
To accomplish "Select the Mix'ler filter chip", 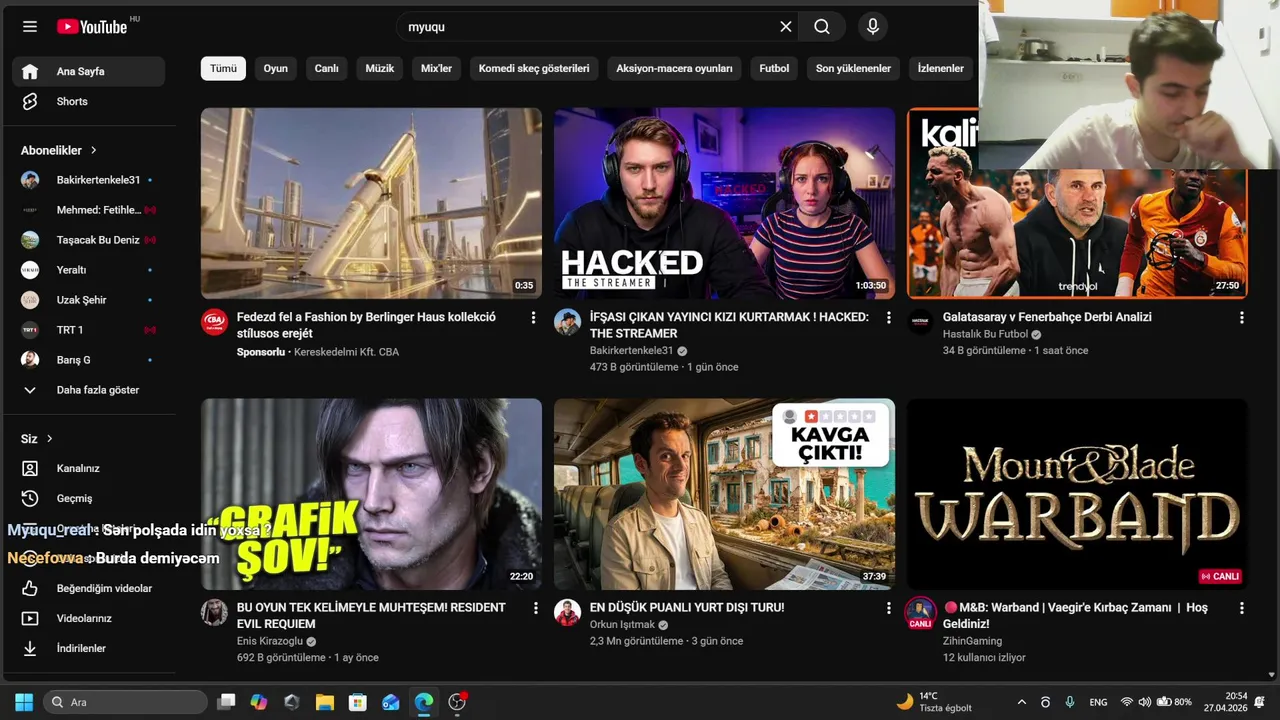I will click(x=437, y=68).
